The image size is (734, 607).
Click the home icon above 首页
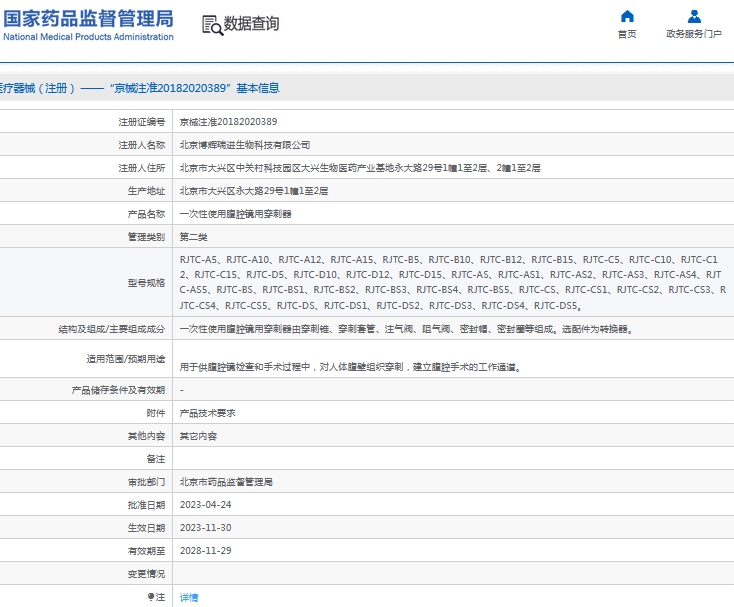coord(627,16)
